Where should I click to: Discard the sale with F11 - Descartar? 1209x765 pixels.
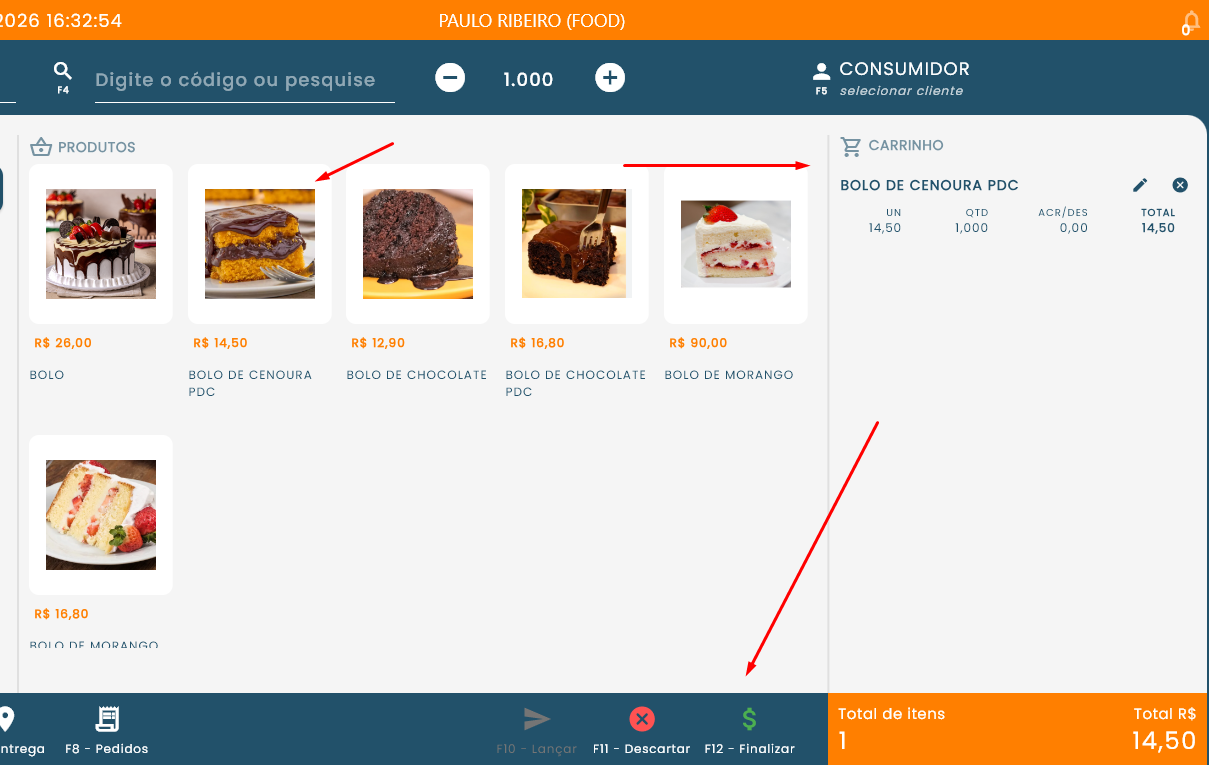click(x=641, y=720)
